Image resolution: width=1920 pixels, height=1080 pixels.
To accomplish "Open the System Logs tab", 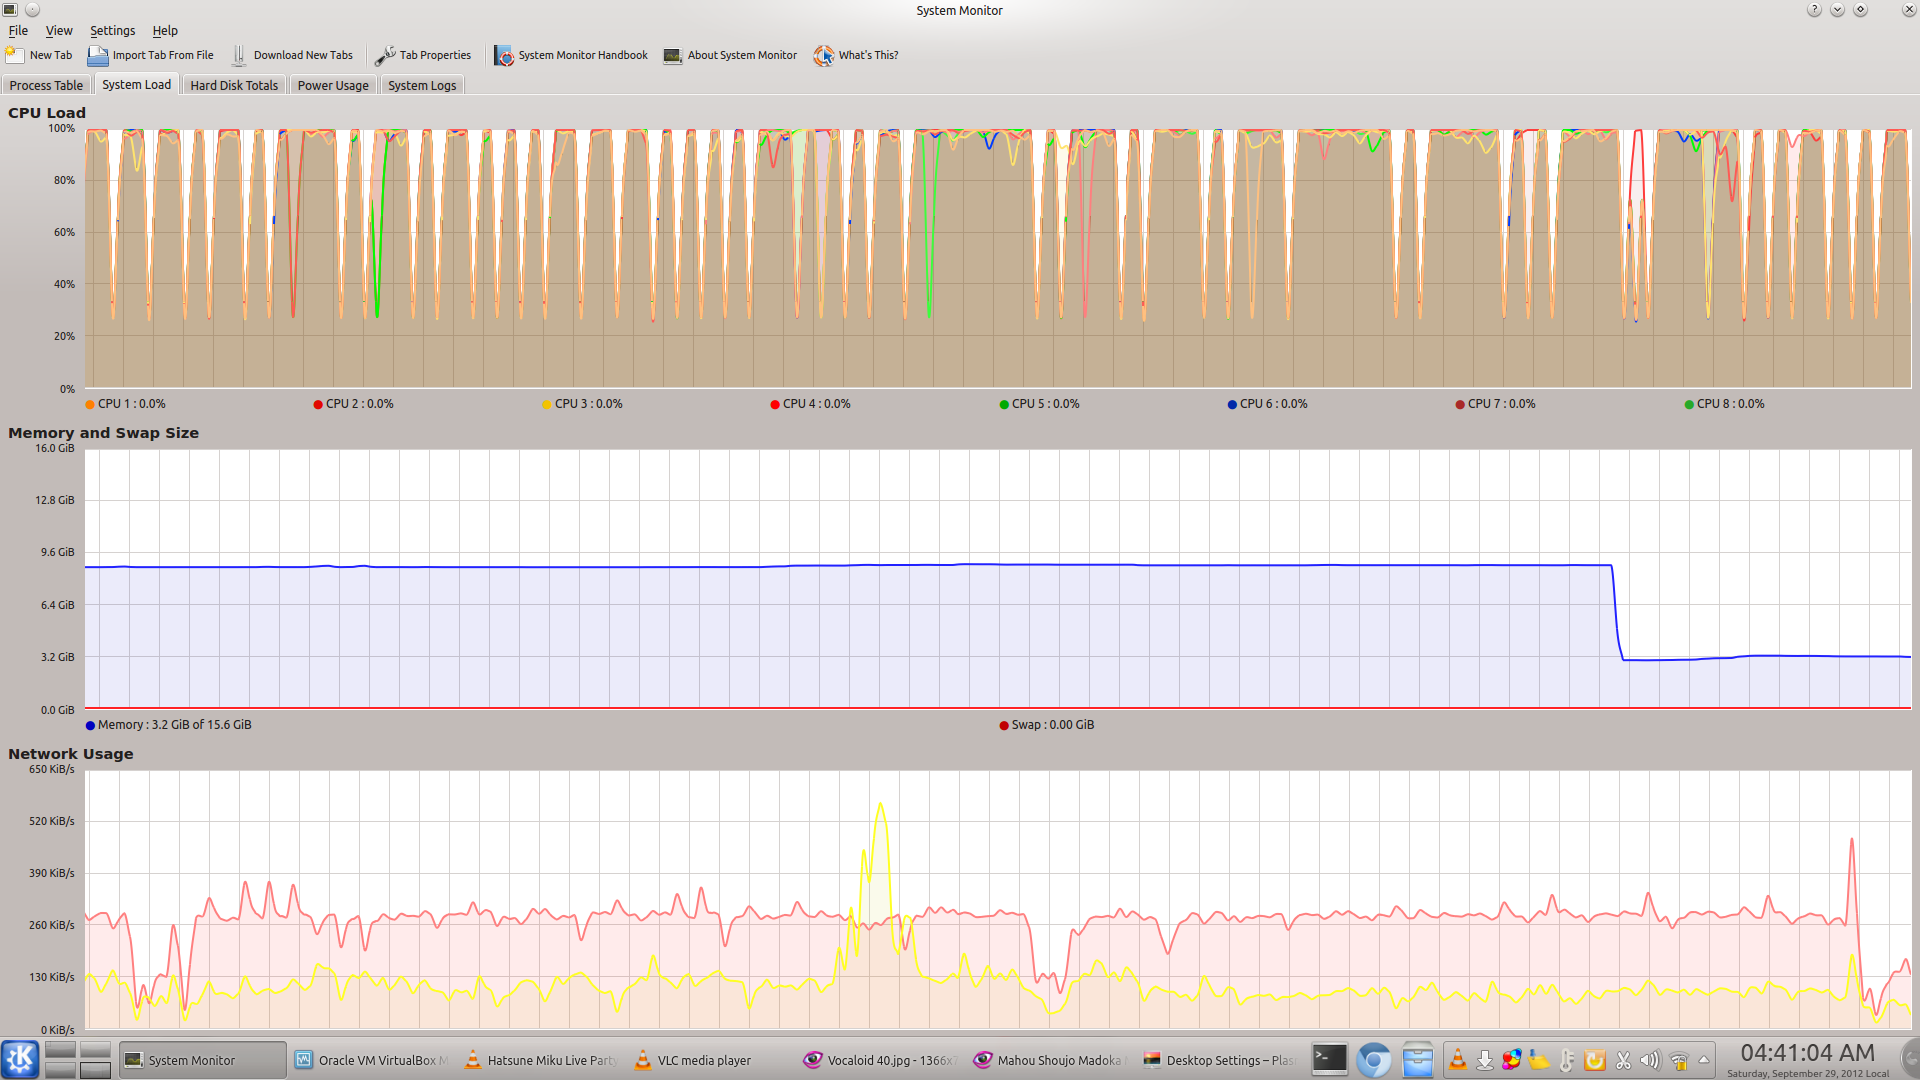I will [x=421, y=85].
